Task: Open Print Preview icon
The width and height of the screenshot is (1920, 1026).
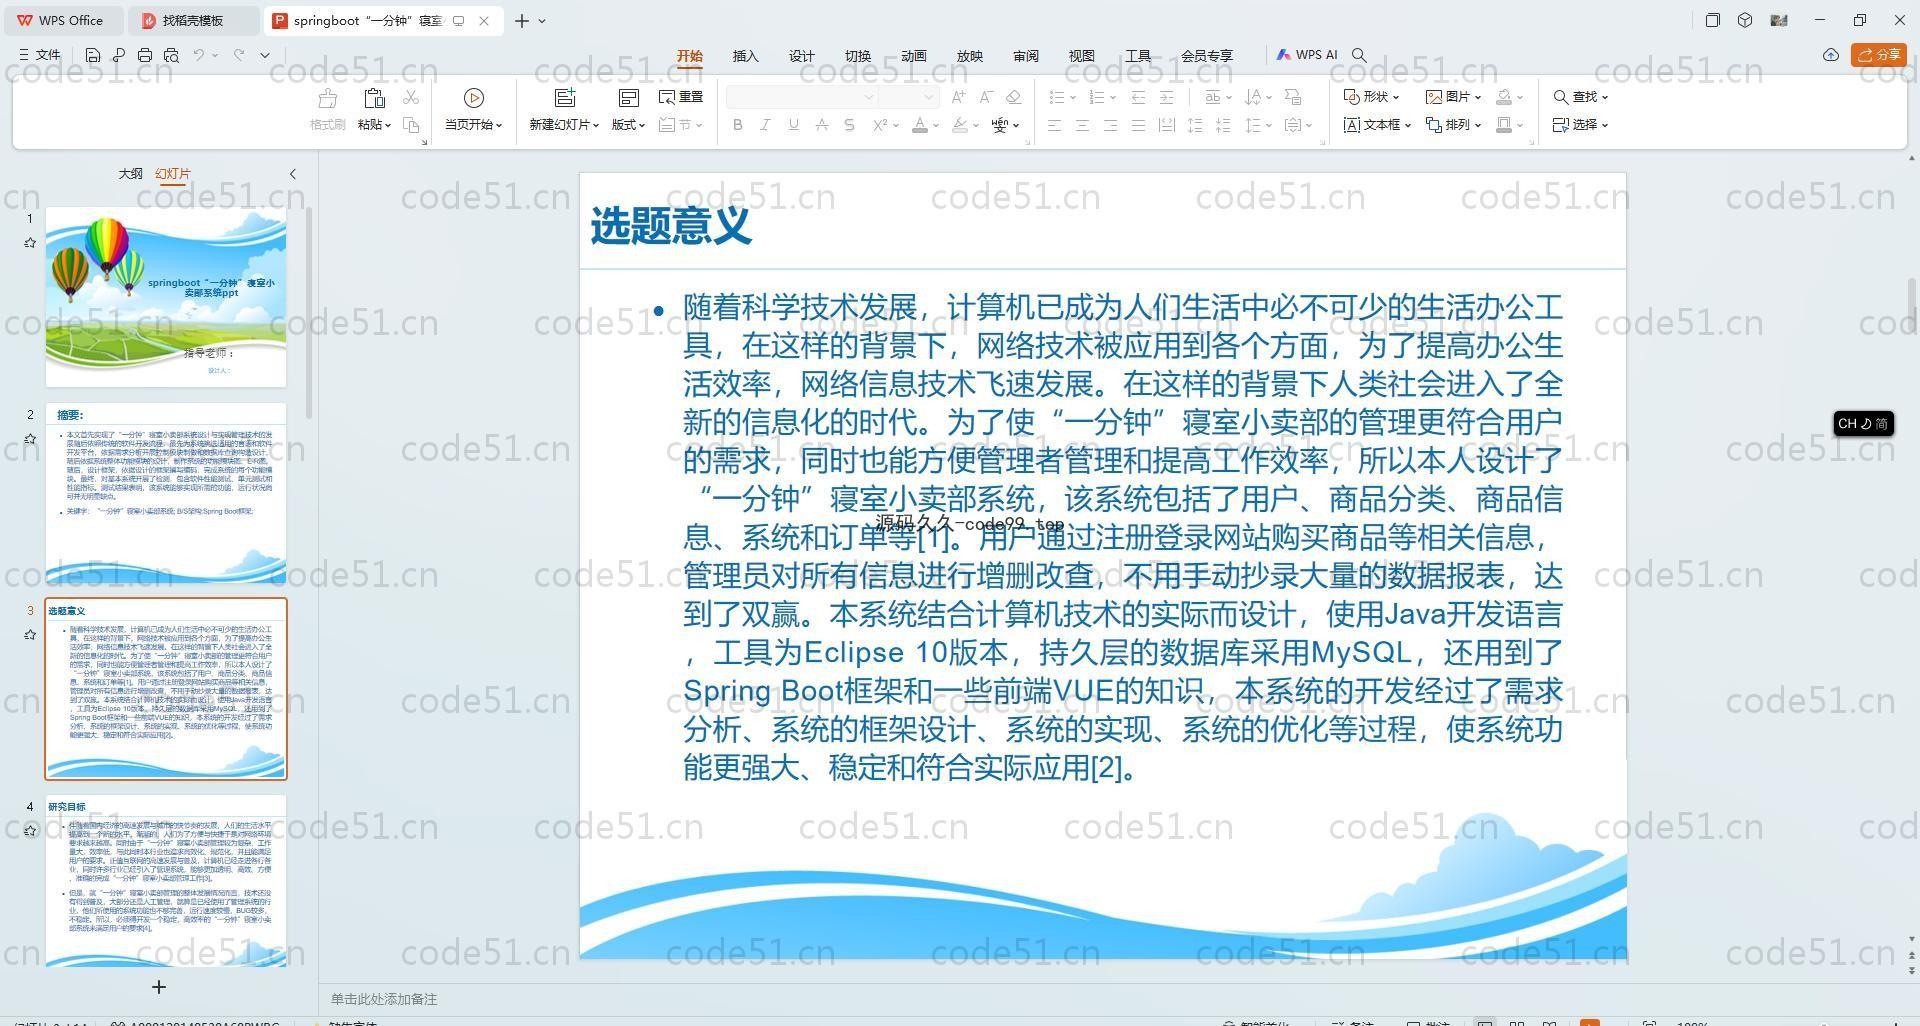Action: click(171, 55)
